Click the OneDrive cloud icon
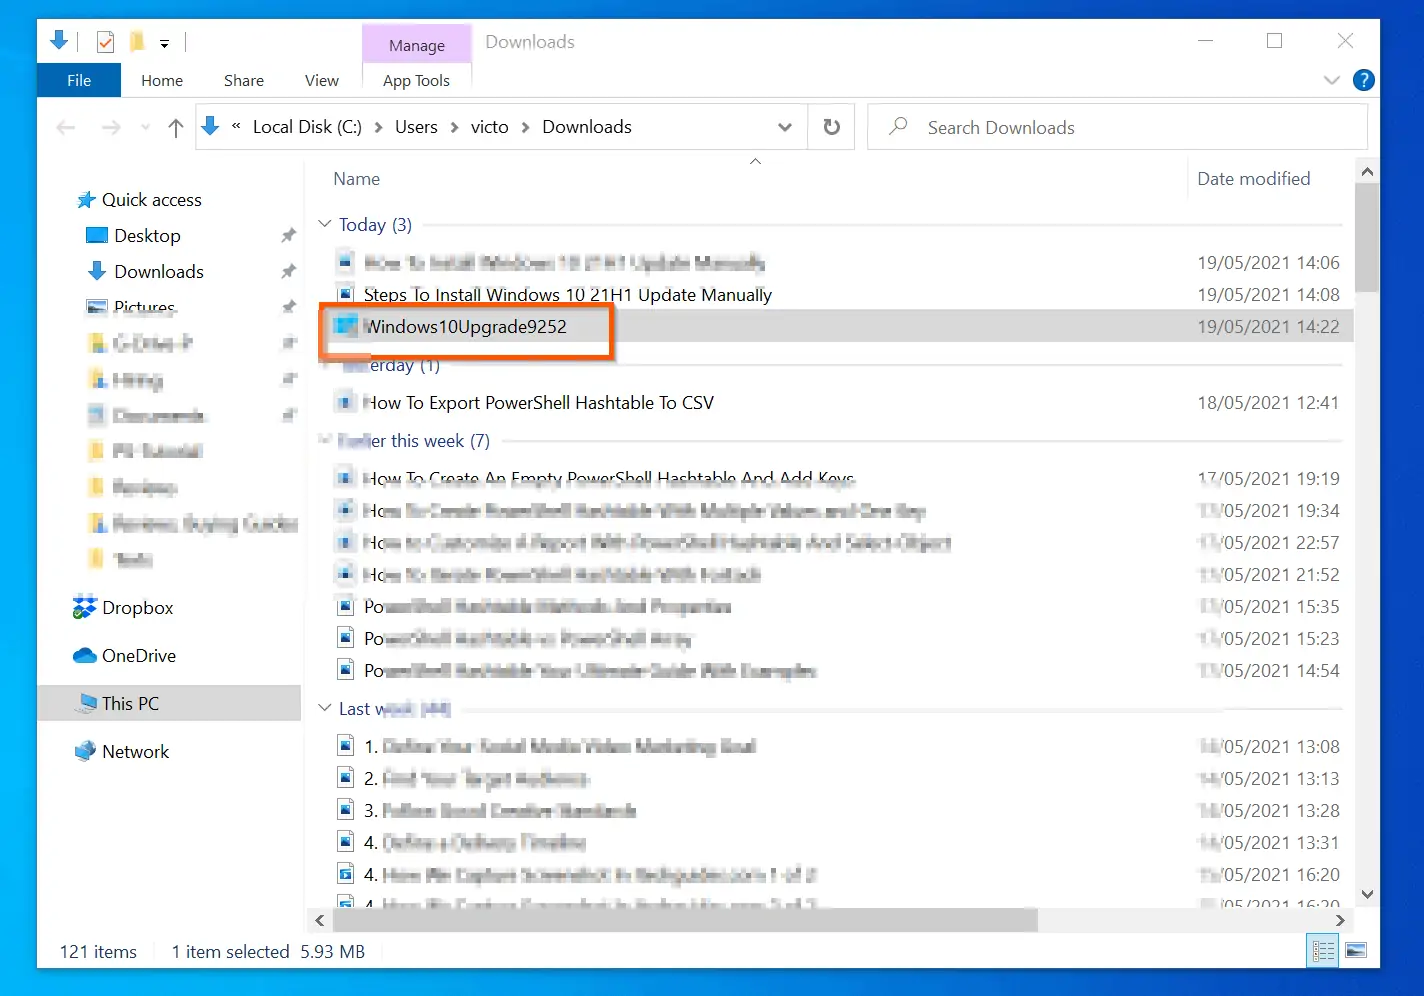Screen dimensions: 1424x996 (x=84, y=656)
